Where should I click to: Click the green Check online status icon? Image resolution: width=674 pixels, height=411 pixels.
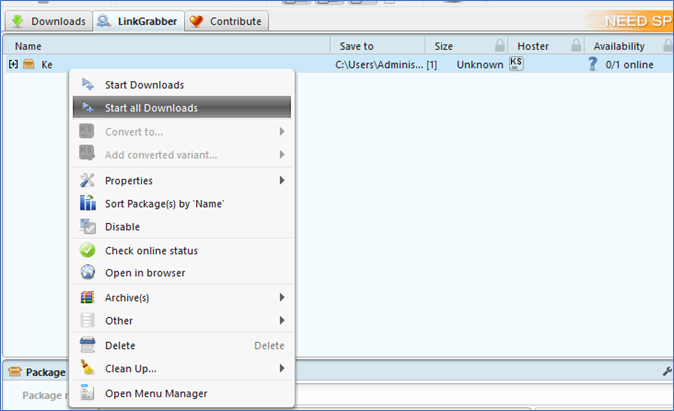tap(87, 250)
